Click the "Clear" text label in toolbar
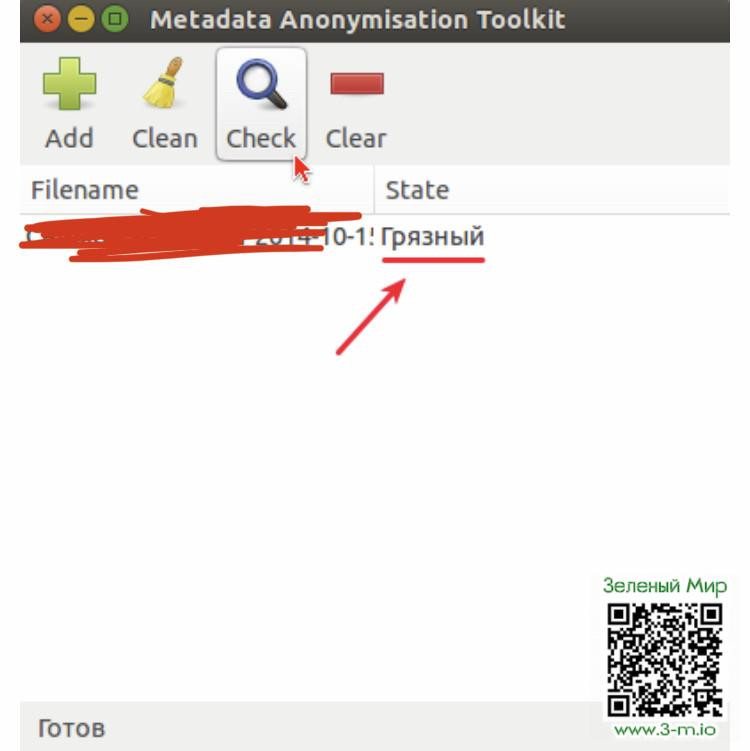The image size is (750, 751). coord(356,139)
